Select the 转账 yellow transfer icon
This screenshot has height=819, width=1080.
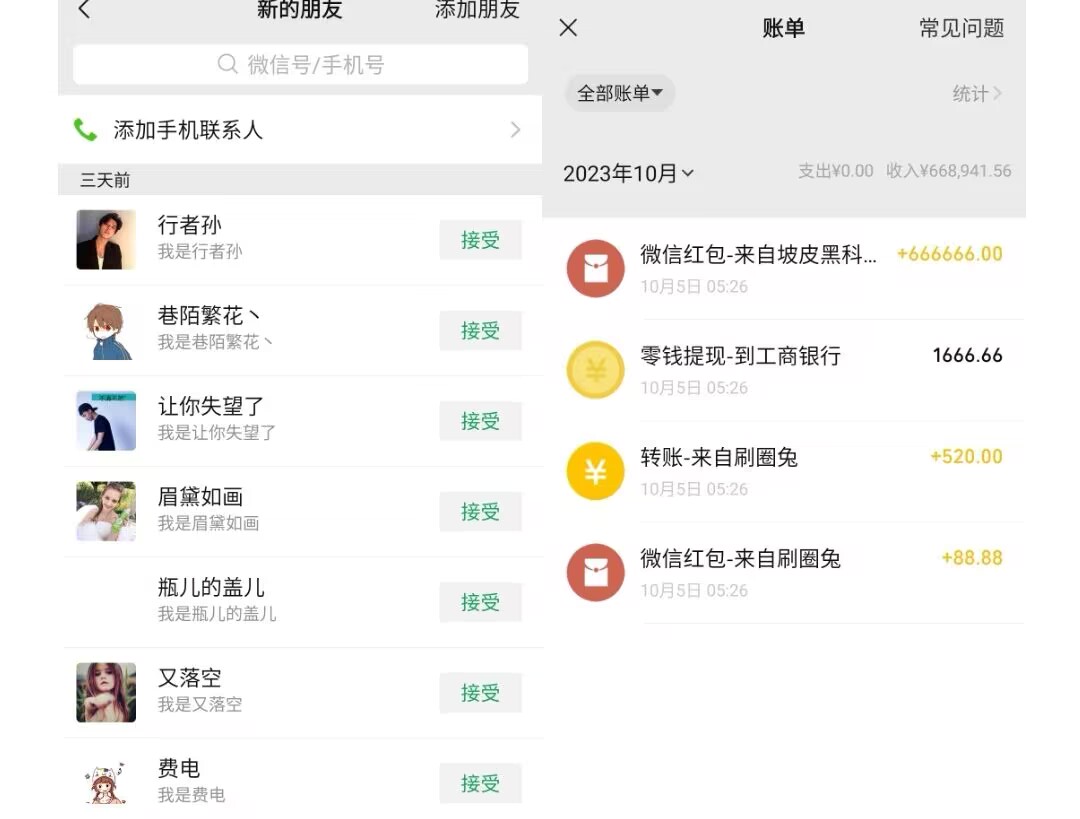[x=595, y=471]
